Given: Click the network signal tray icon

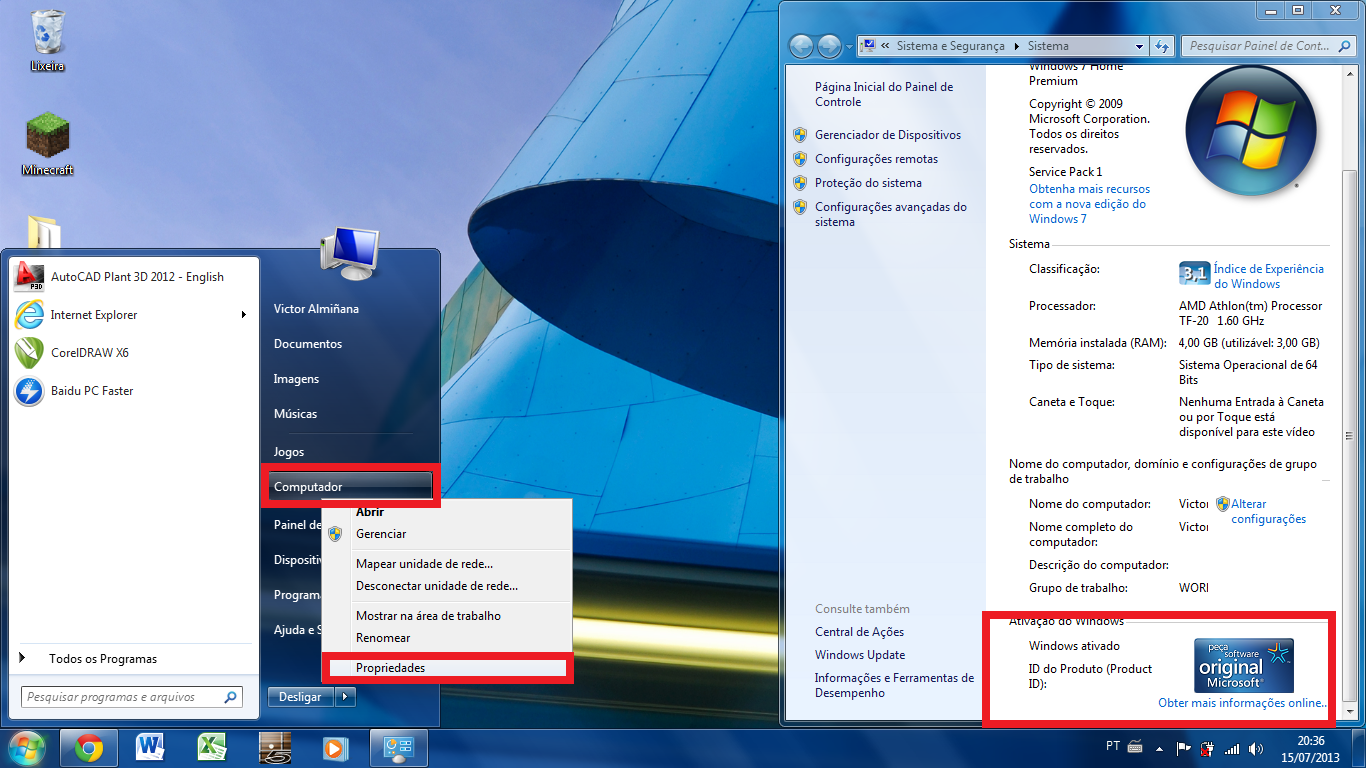Looking at the screenshot, I should (1231, 748).
